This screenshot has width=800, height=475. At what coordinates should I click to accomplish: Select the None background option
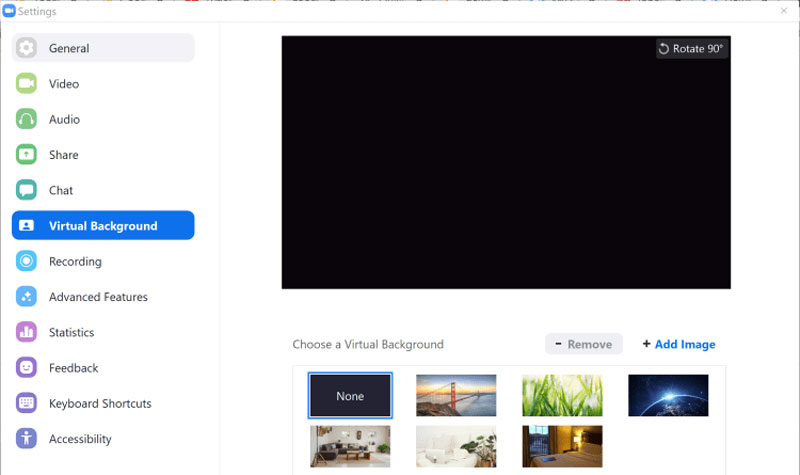point(350,396)
